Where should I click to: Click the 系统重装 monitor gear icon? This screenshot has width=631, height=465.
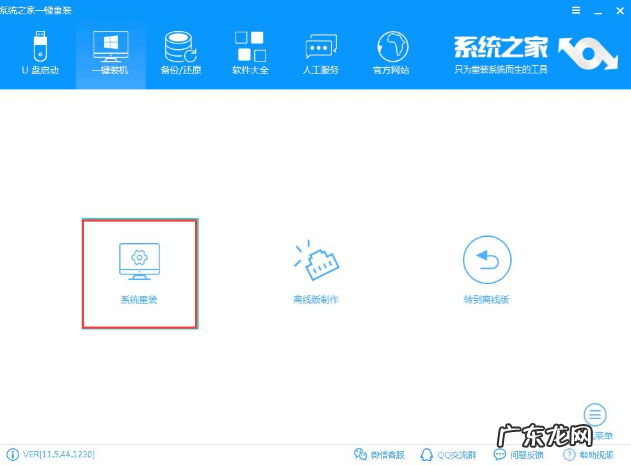139,261
